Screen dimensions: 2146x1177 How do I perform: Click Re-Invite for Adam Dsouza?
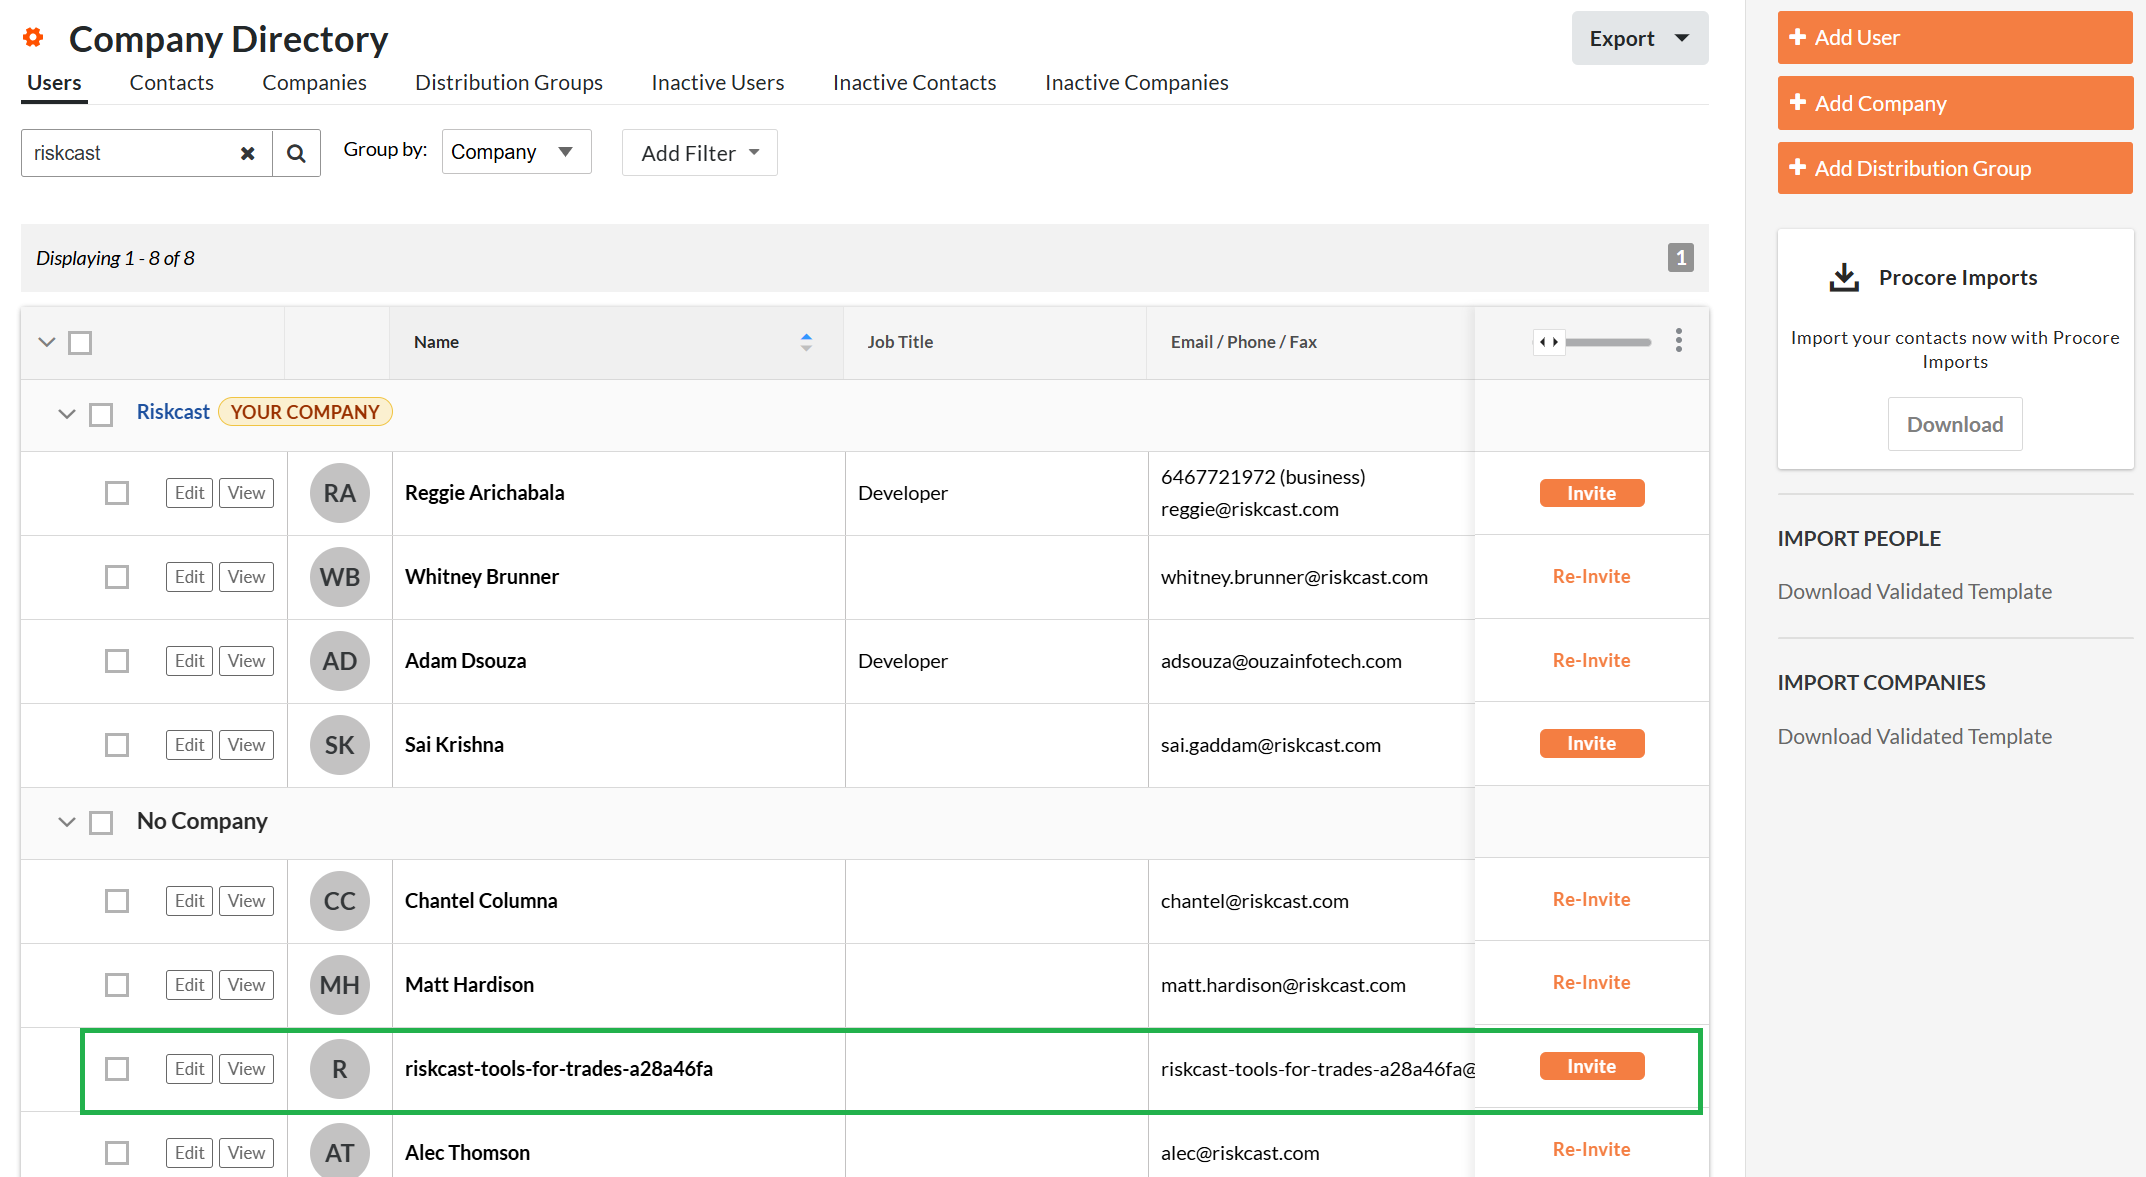pos(1590,660)
